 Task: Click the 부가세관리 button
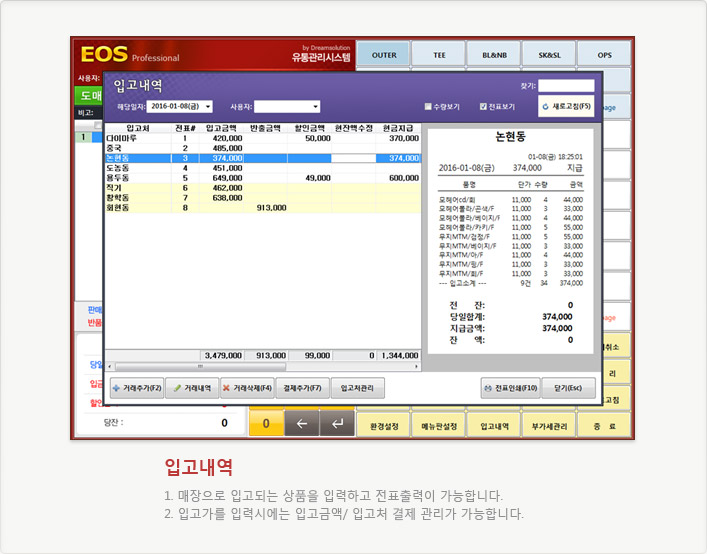coord(549,426)
